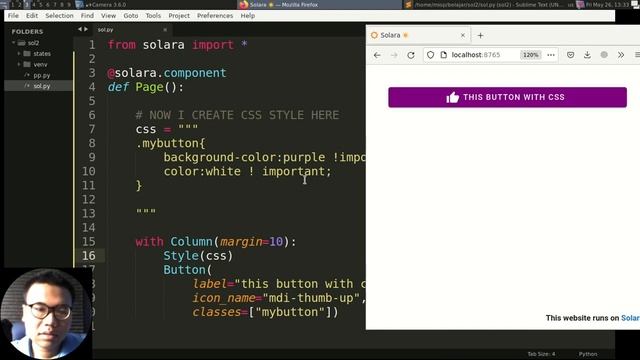The height and width of the screenshot is (360, 640).
Task: Open the Selection menu
Action: click(59, 16)
